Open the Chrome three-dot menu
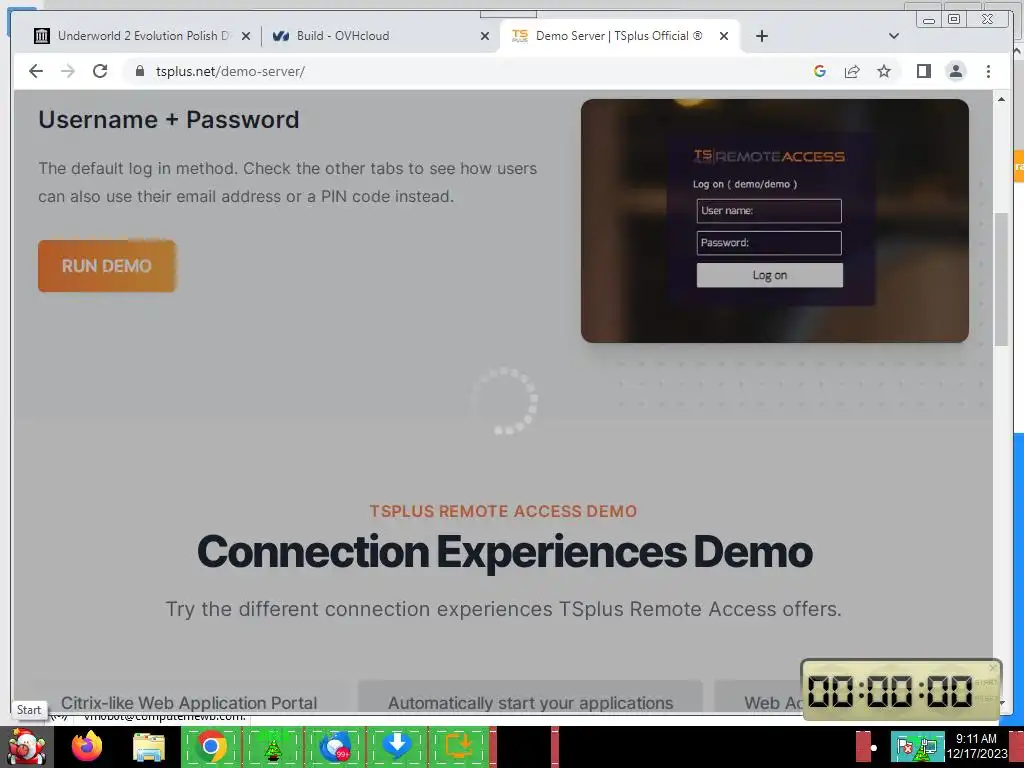1024x768 pixels. click(988, 71)
